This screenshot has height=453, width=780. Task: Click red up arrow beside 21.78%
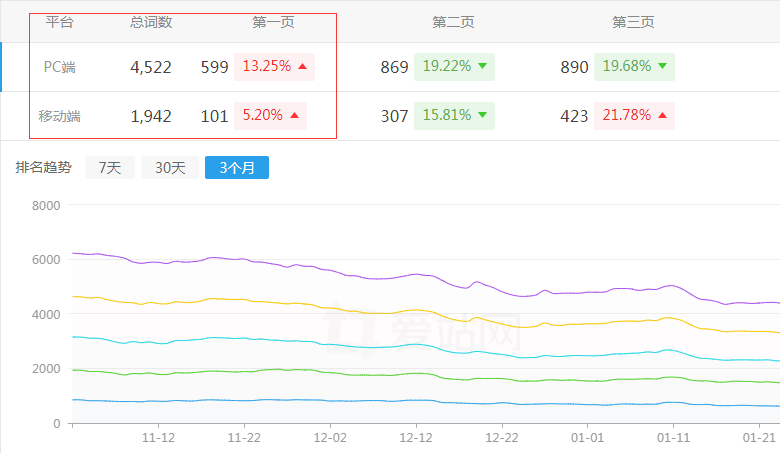[662, 116]
